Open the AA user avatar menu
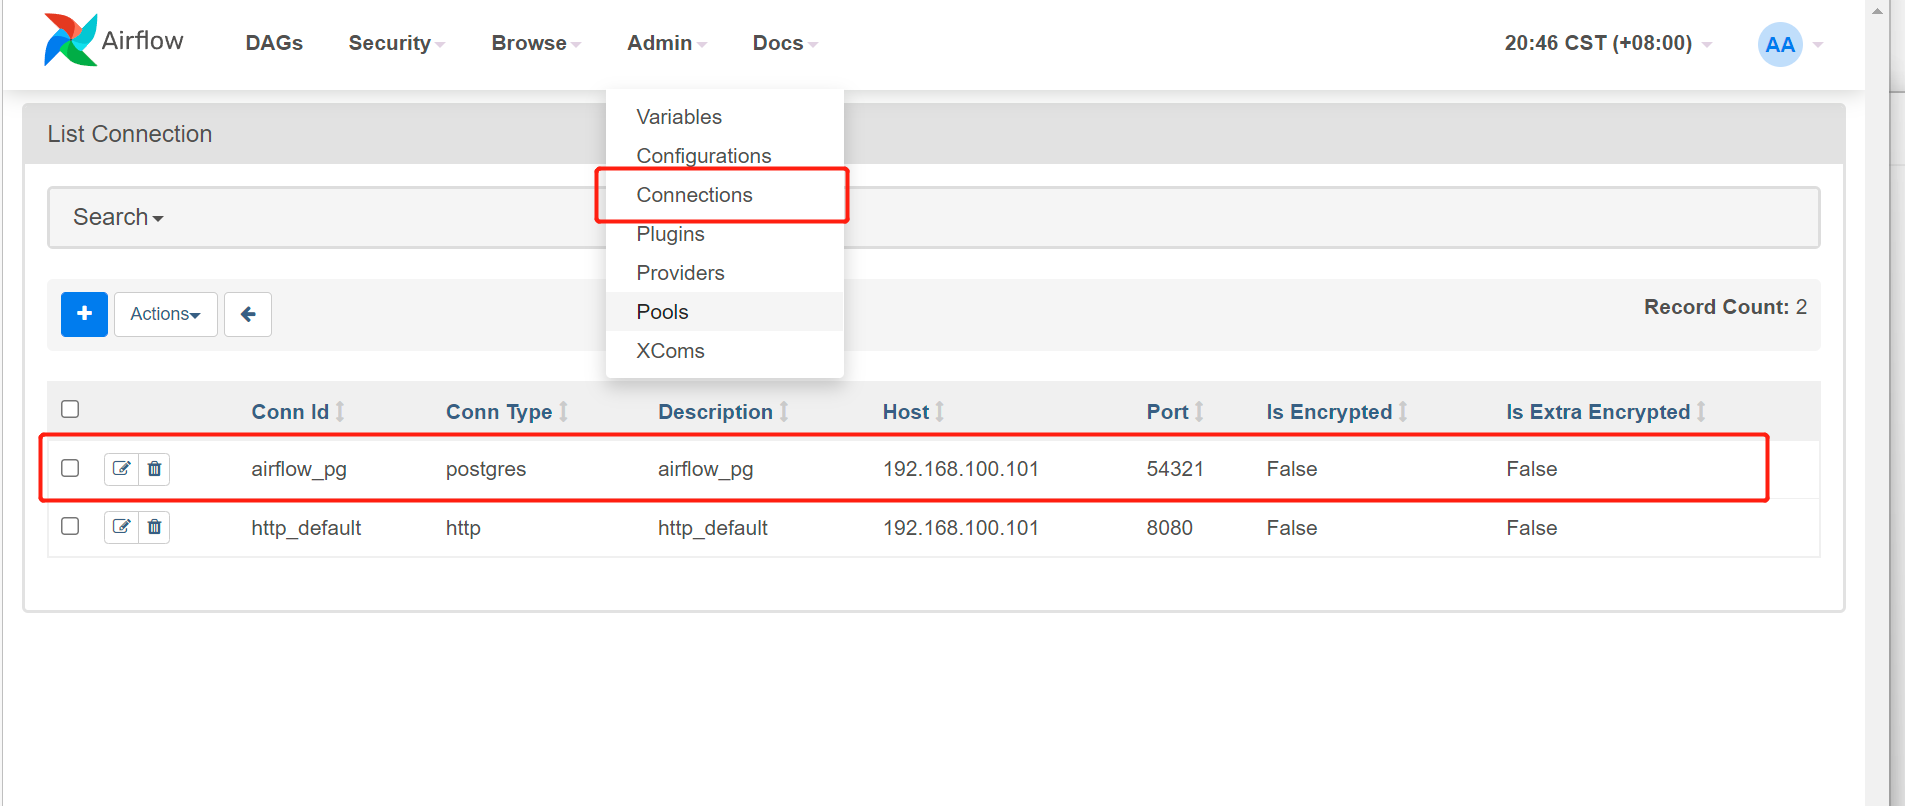The width and height of the screenshot is (1905, 806). 1780,44
